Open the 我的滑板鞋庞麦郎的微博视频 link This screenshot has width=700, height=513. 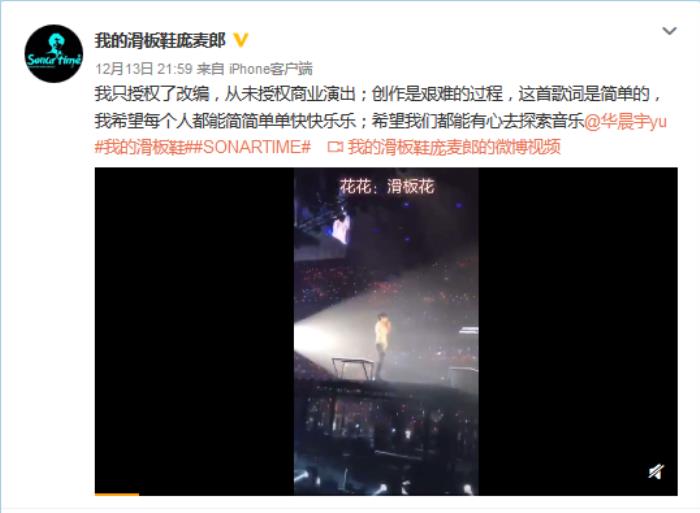454,147
